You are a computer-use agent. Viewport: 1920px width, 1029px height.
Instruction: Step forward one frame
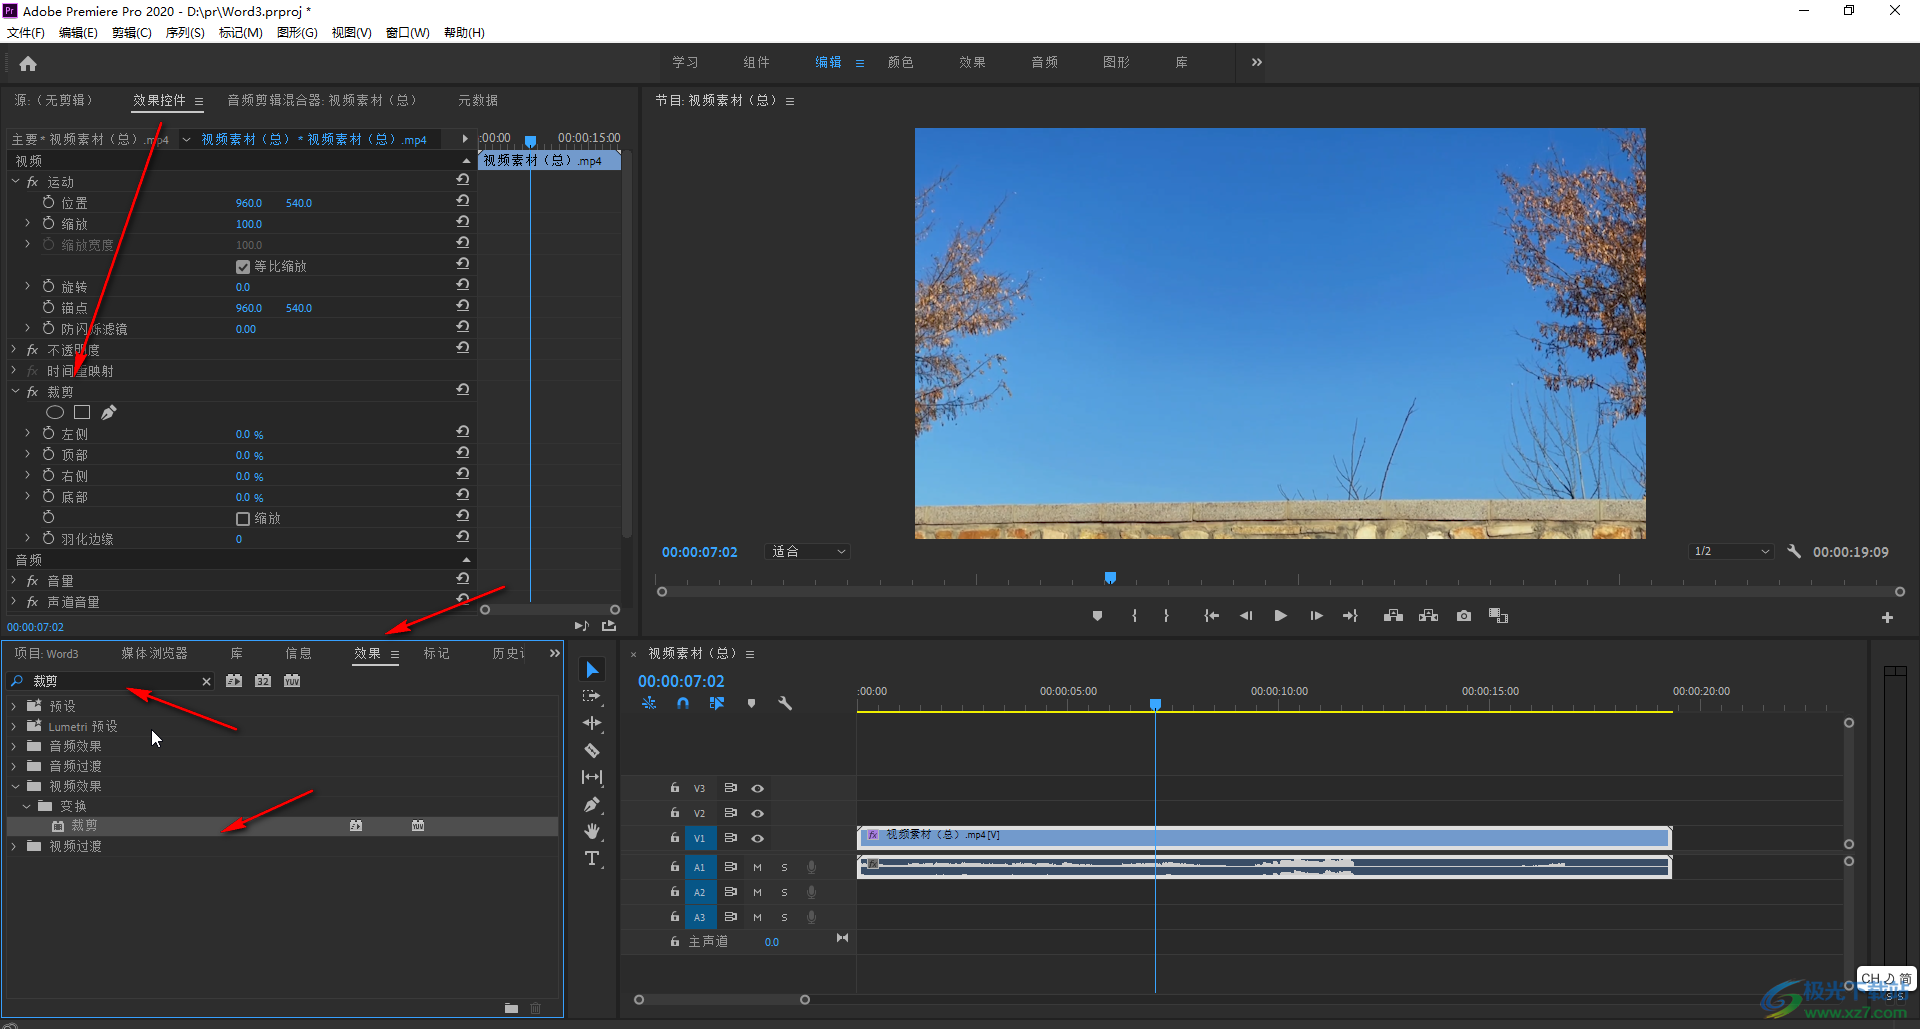pyautogui.click(x=1316, y=616)
